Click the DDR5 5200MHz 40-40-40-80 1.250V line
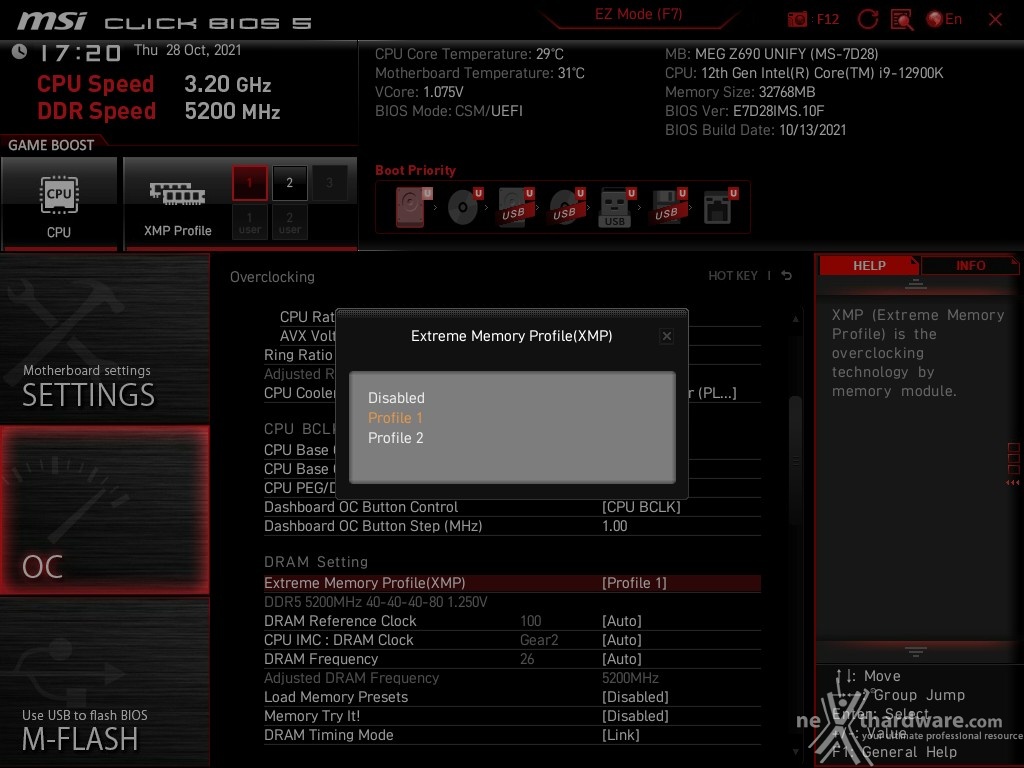Screen dimensions: 1024x768 (376, 602)
